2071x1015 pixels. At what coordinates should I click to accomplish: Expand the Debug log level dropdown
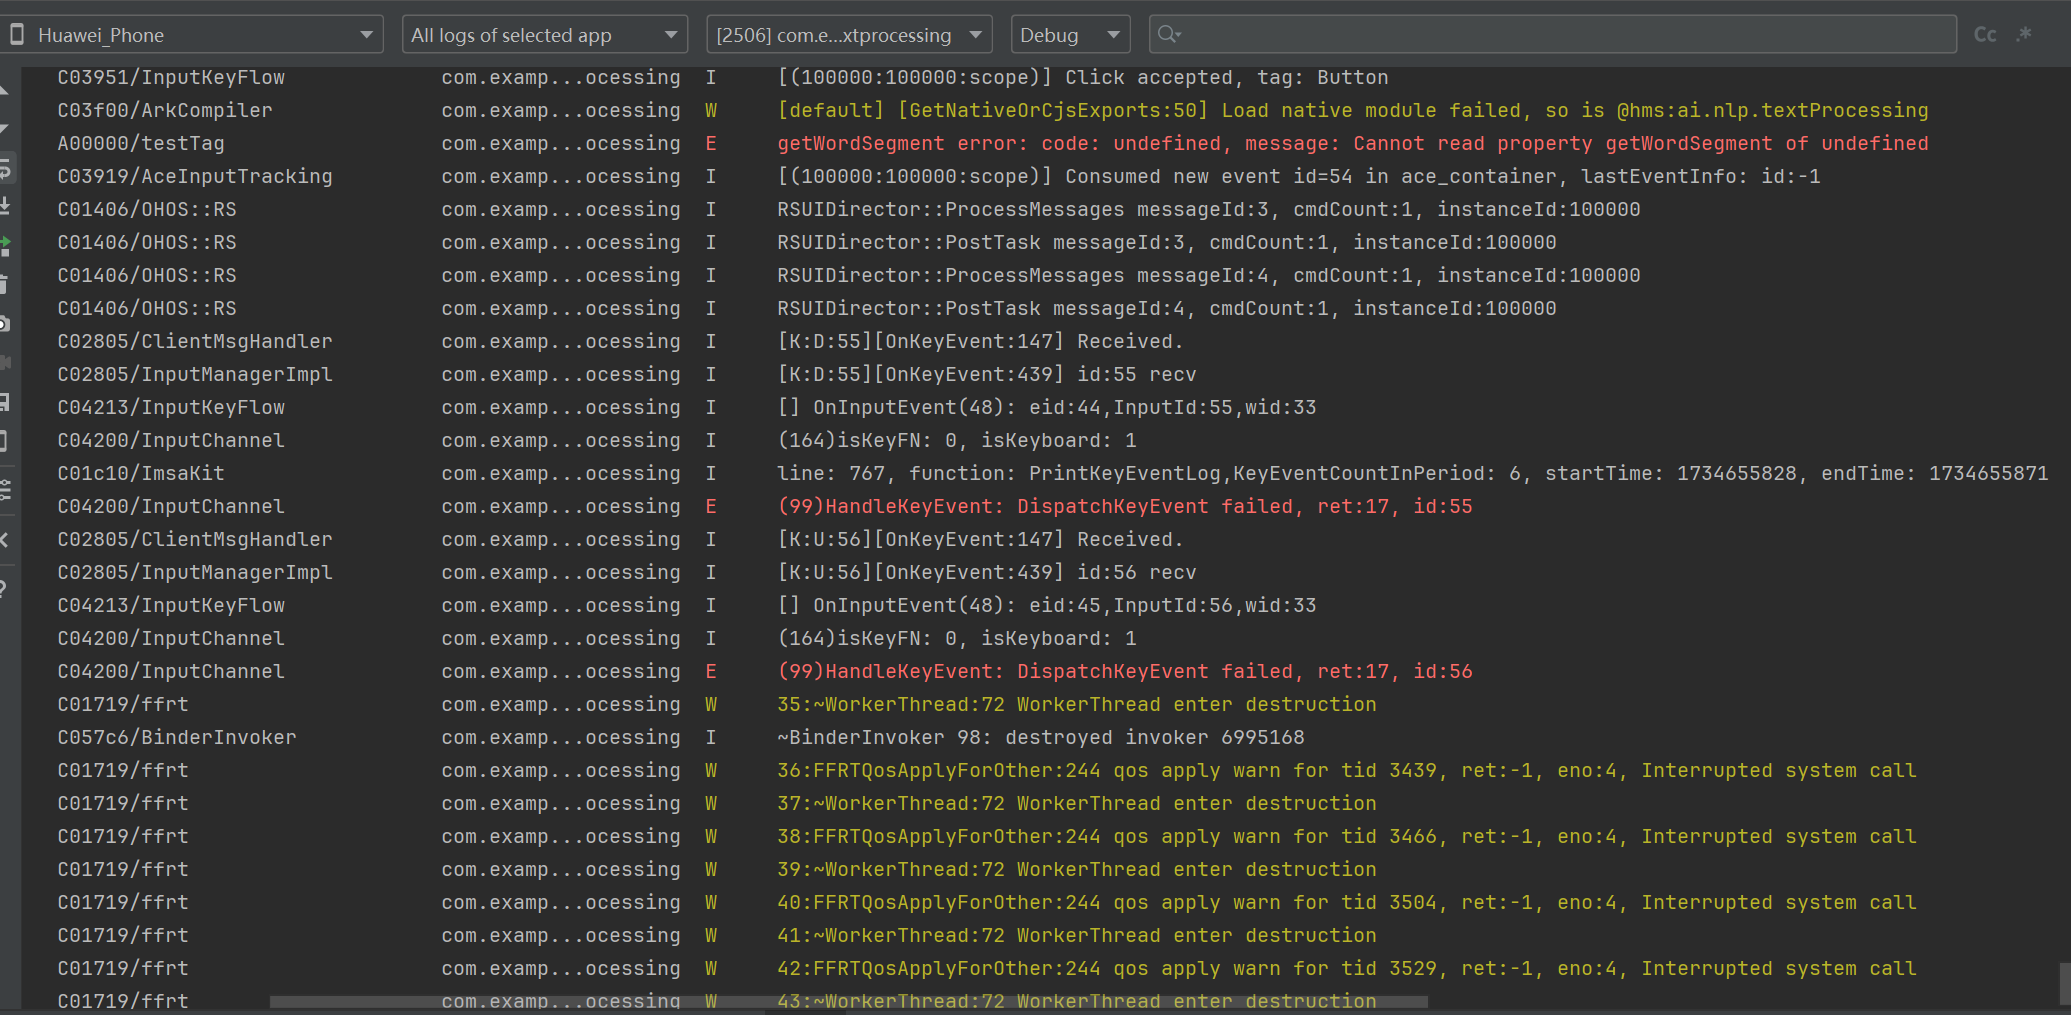point(1069,35)
